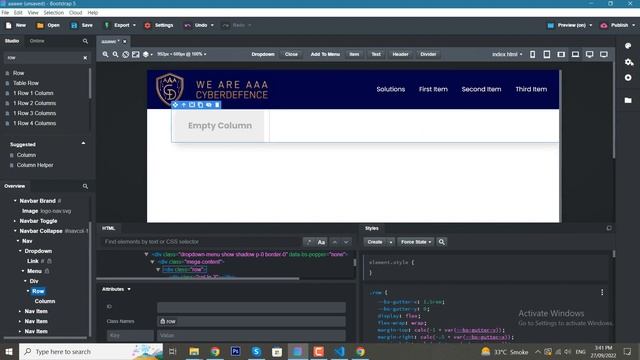
Task: Select parent using the up arrow icon
Action: pyautogui.click(x=184, y=105)
